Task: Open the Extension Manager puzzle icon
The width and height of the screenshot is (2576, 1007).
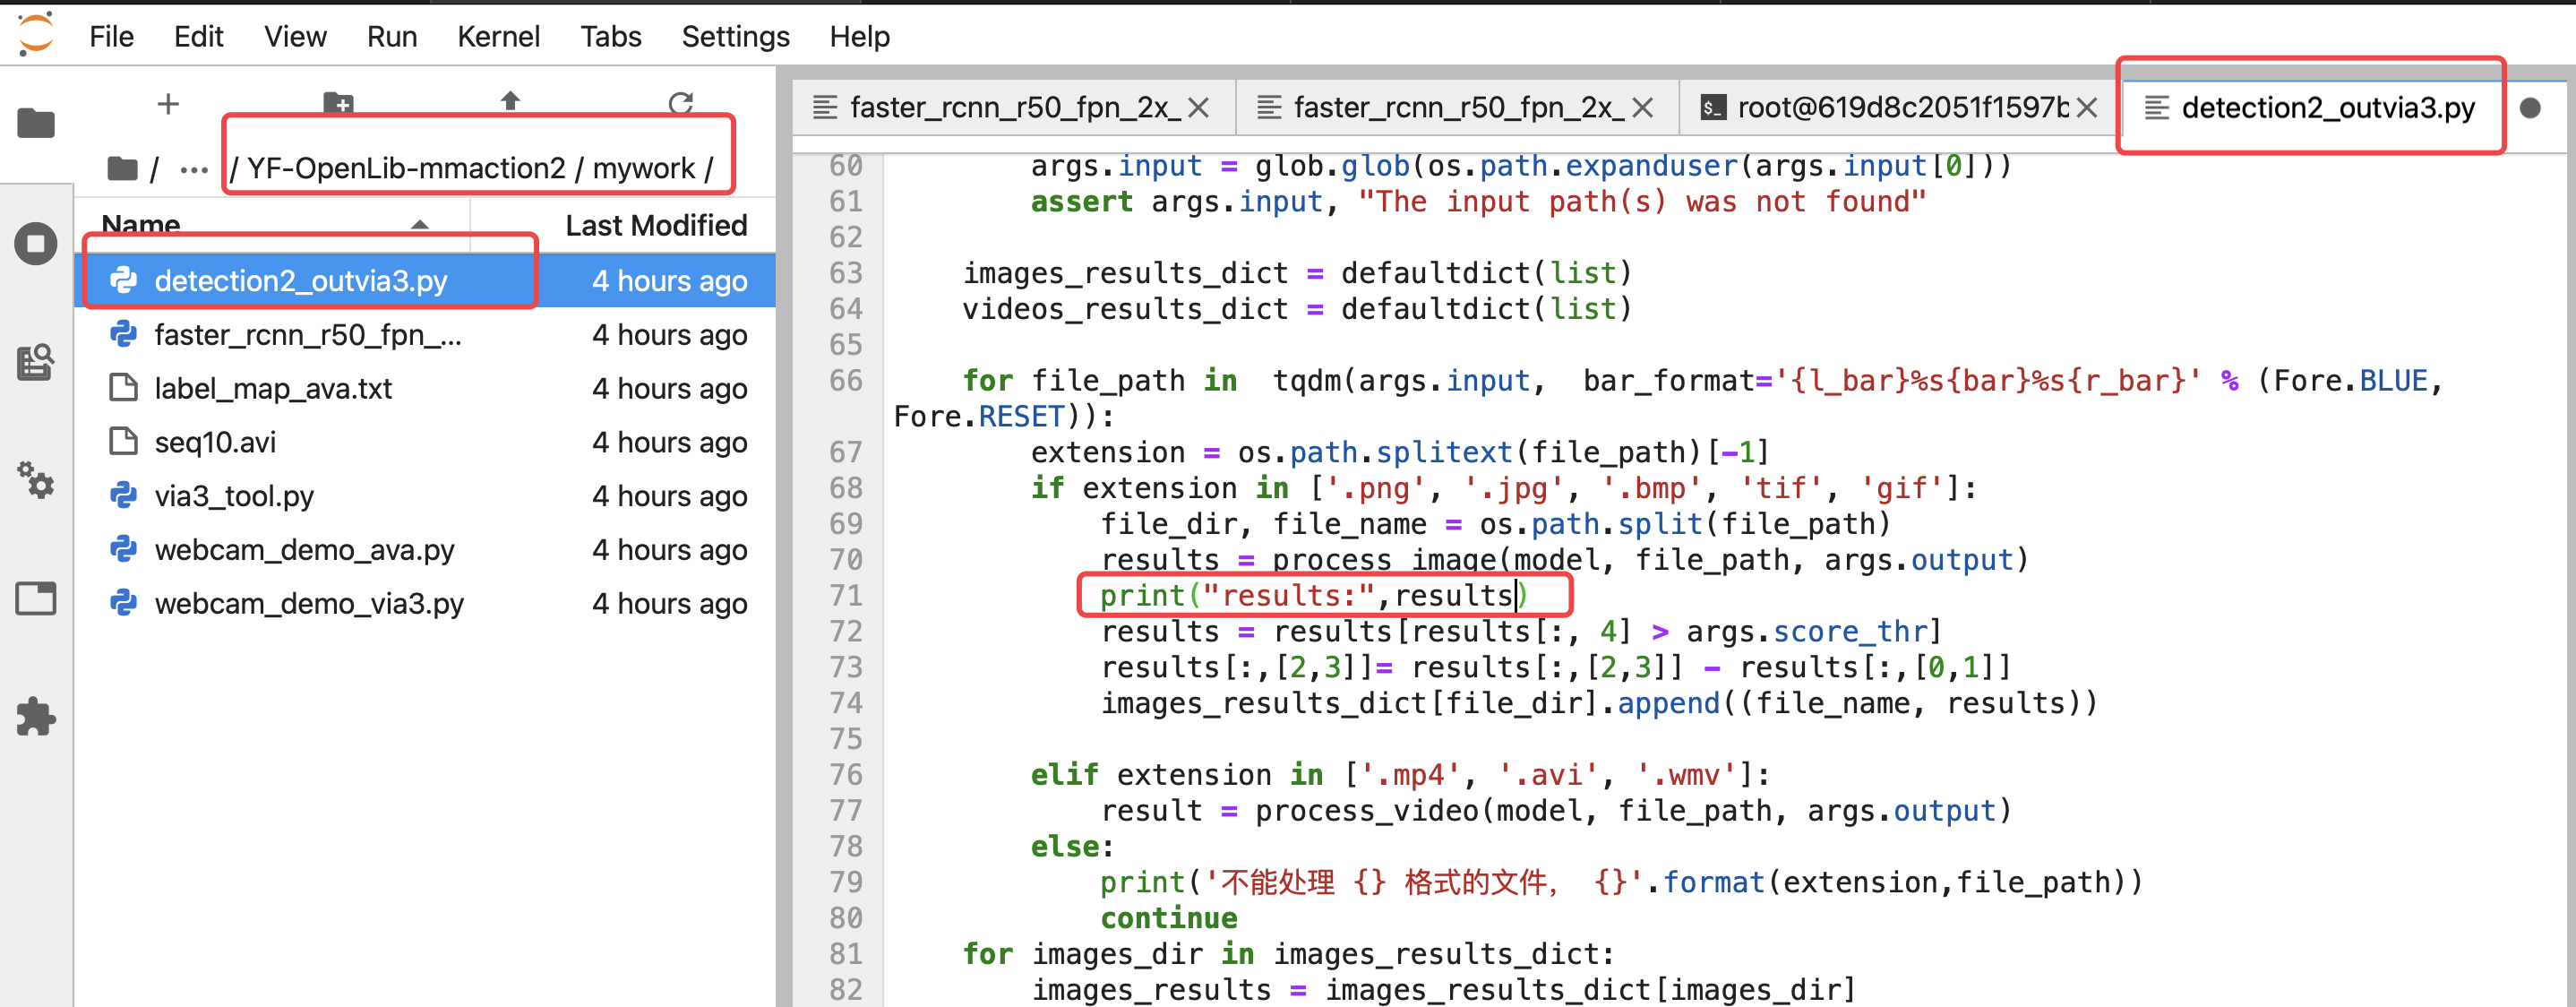Action: (36, 716)
